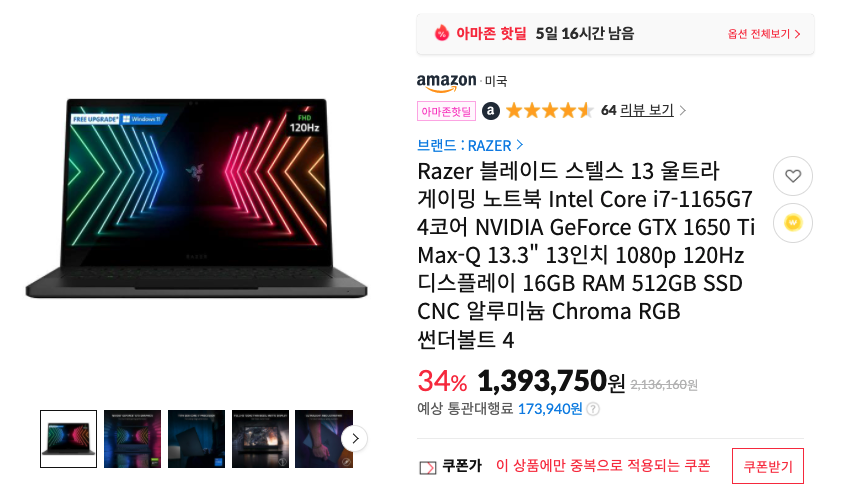852x493 pixels.
Task: Open 64 리뷰 보기 reviews link
Action: [x=643, y=110]
